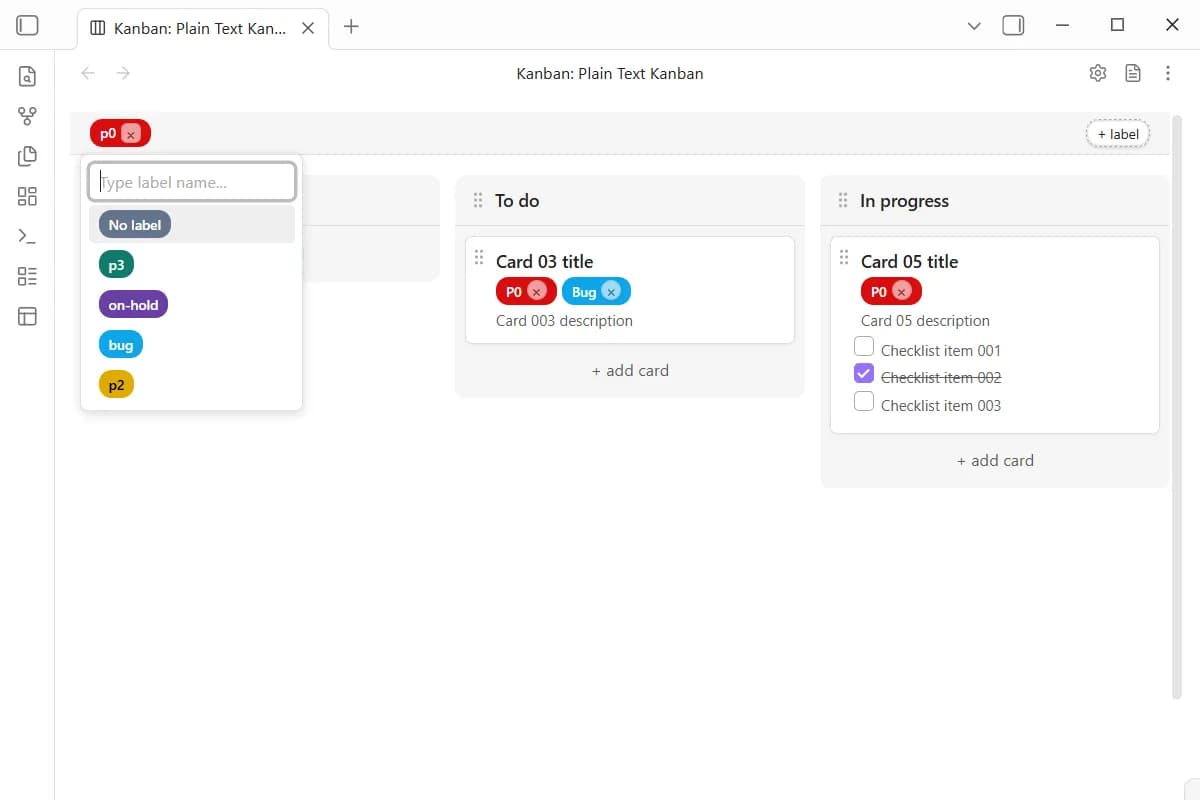Grab the To do column drag handle
Viewport: 1200px width, 800px height.
pos(478,201)
